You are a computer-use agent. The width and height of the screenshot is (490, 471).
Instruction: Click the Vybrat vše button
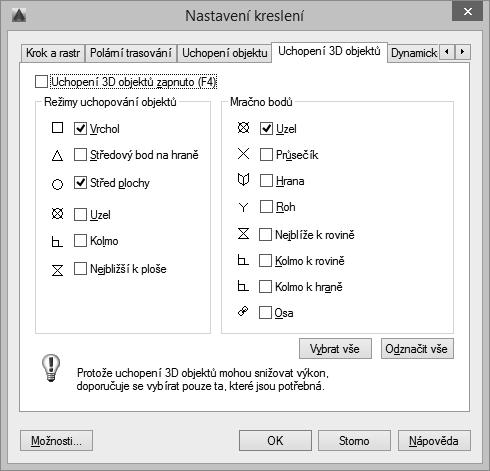(335, 349)
